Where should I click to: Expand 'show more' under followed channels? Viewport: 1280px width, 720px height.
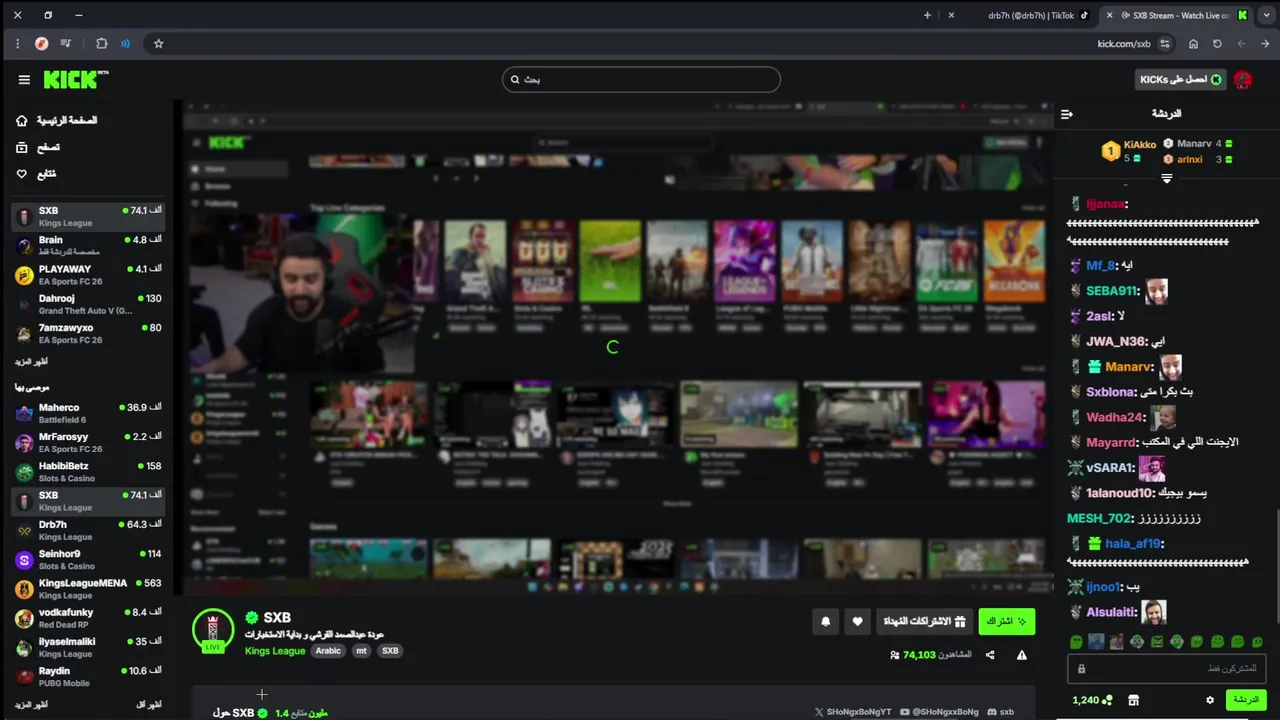pos(31,361)
